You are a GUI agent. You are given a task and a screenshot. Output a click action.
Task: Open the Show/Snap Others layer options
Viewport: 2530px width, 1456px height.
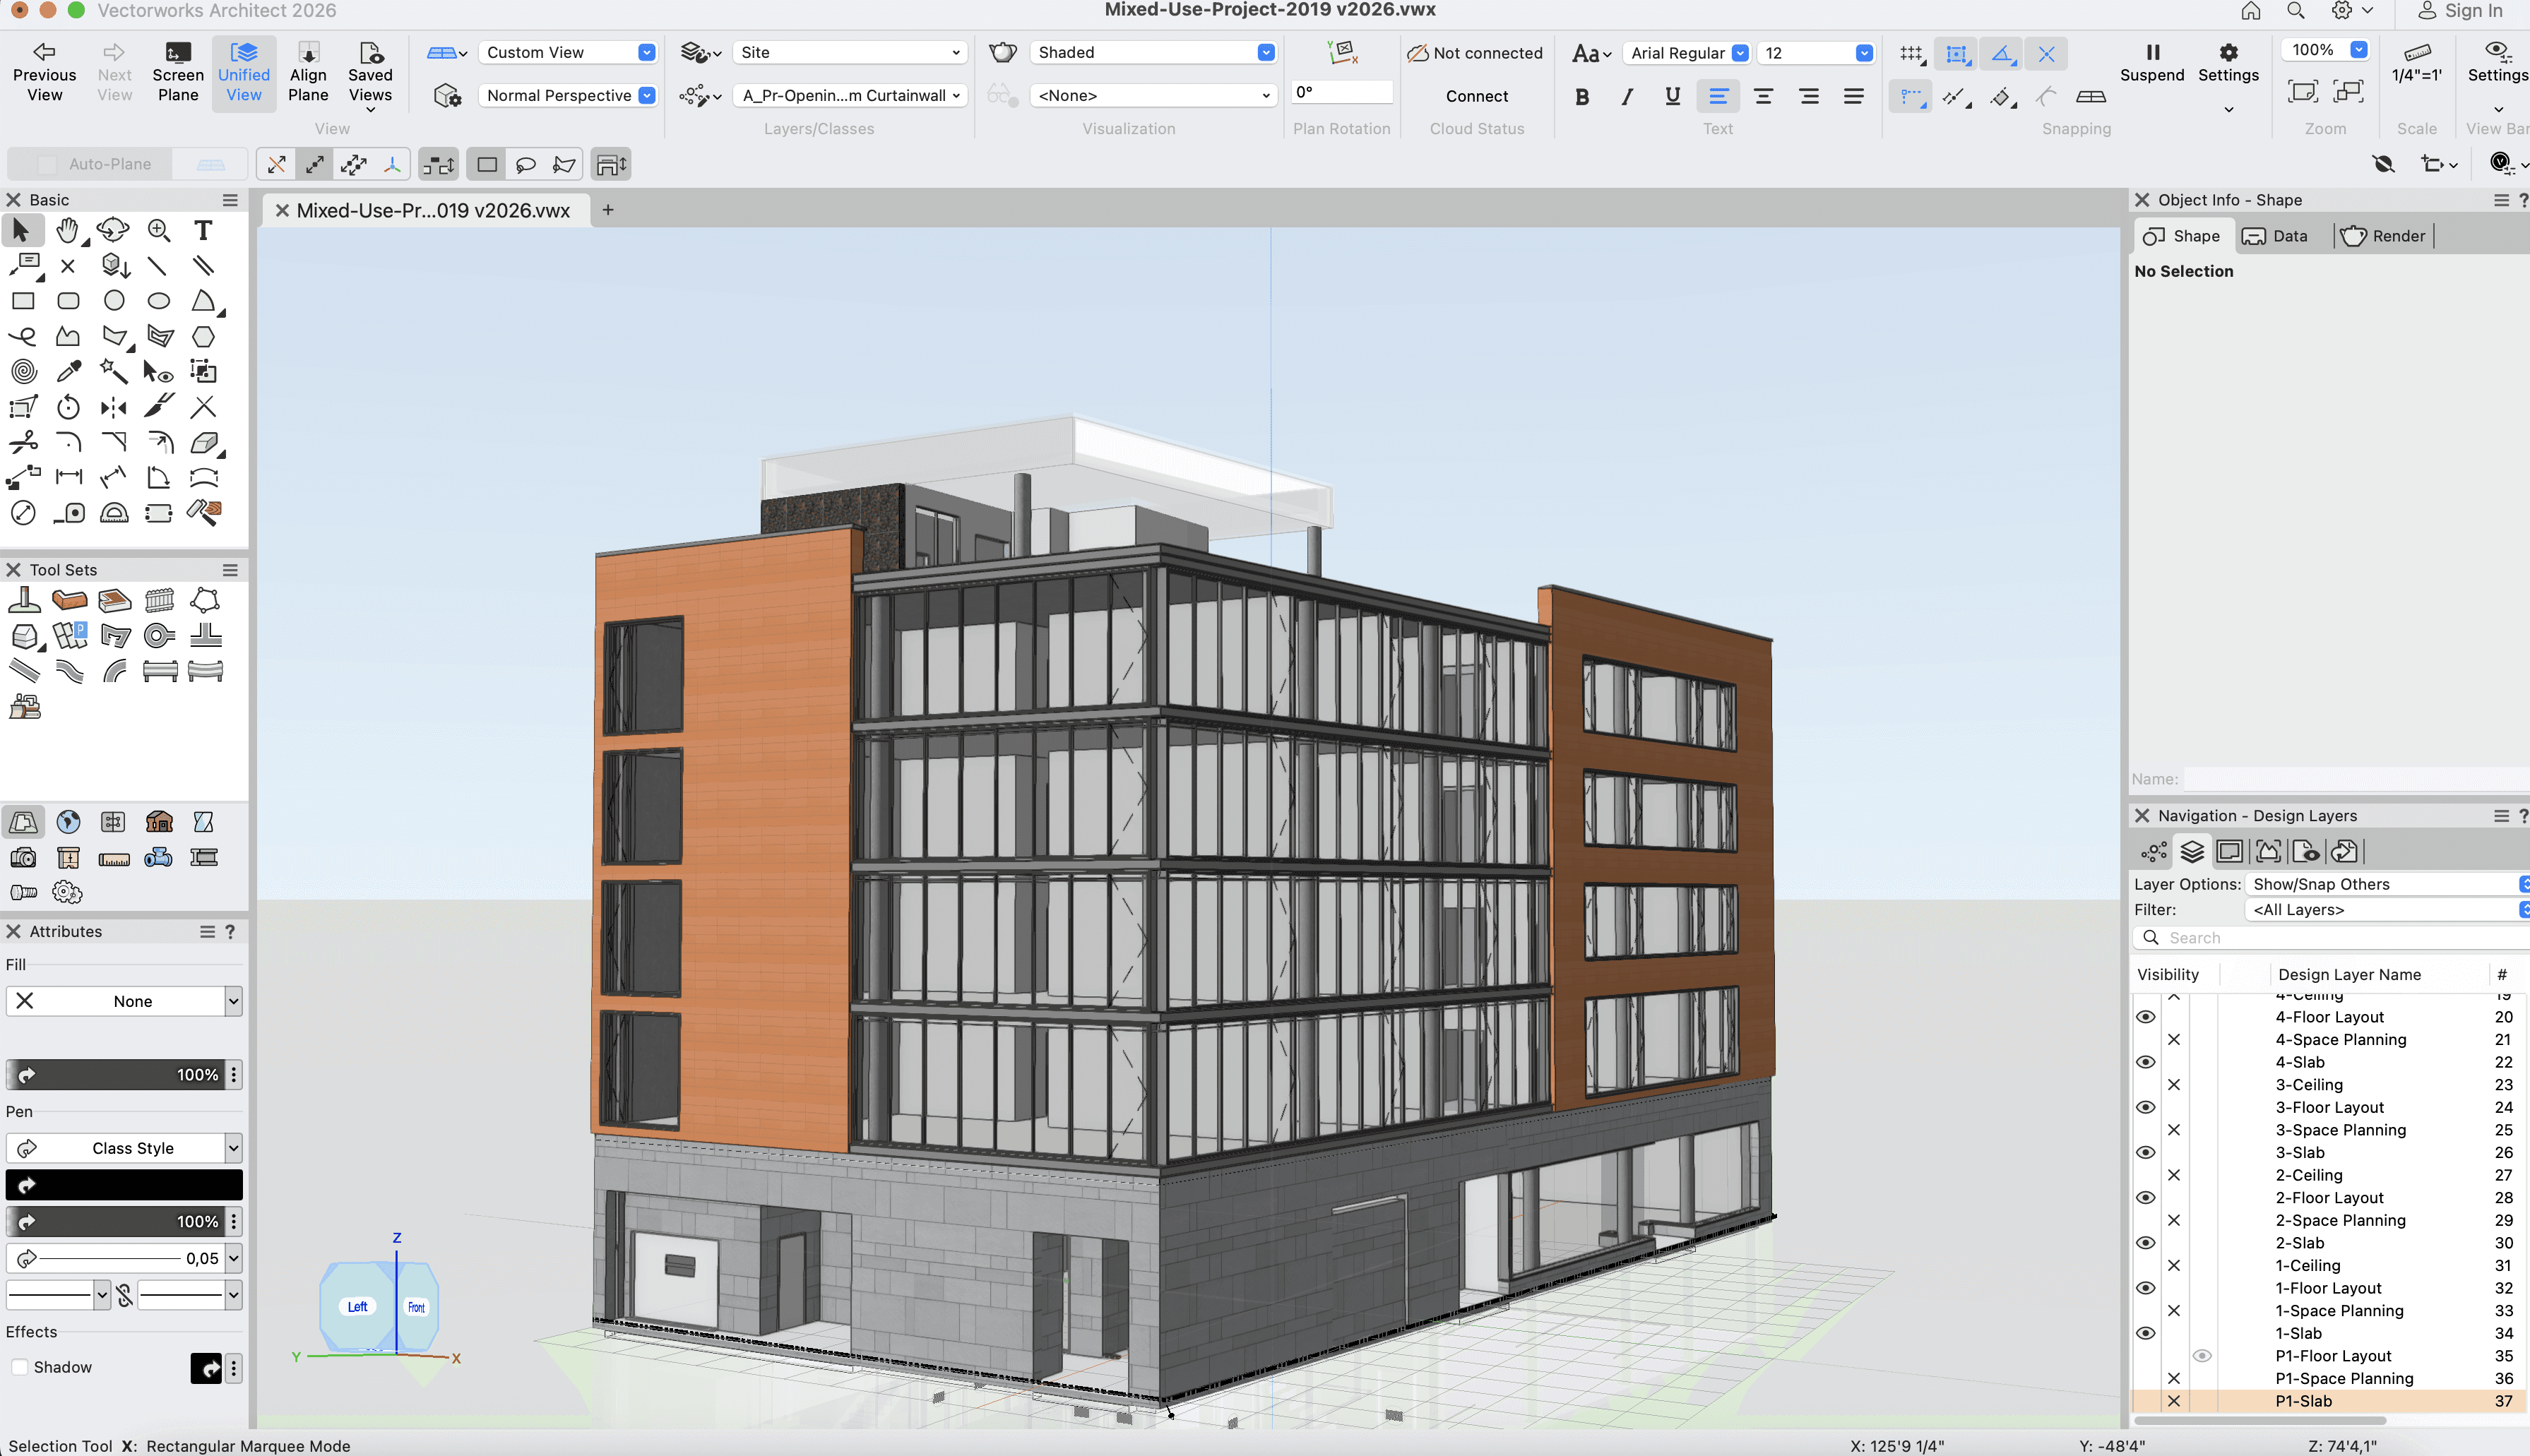(2385, 884)
